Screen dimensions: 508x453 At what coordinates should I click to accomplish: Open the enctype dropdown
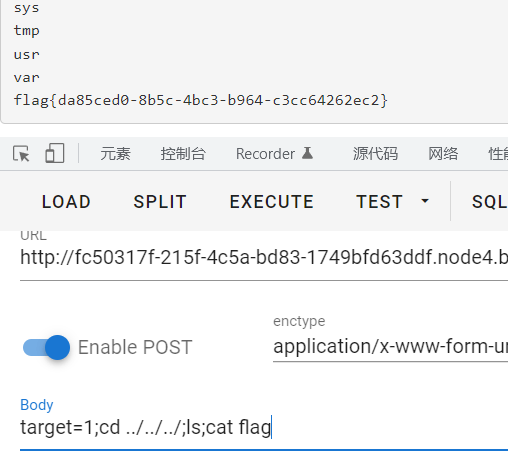tap(390, 347)
